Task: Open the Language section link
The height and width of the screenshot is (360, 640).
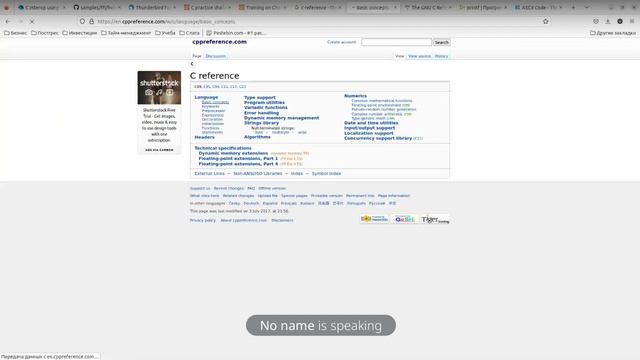Action: click(x=206, y=97)
